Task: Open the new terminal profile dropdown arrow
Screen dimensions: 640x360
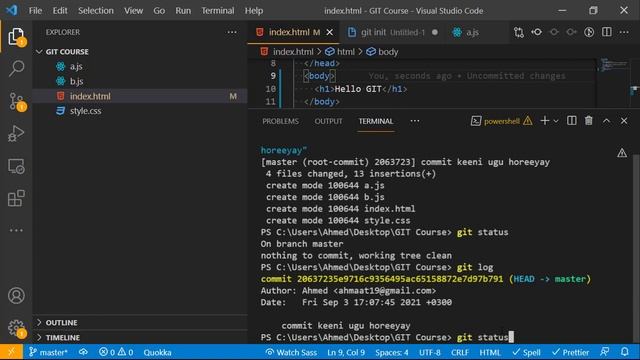Action: click(x=556, y=121)
